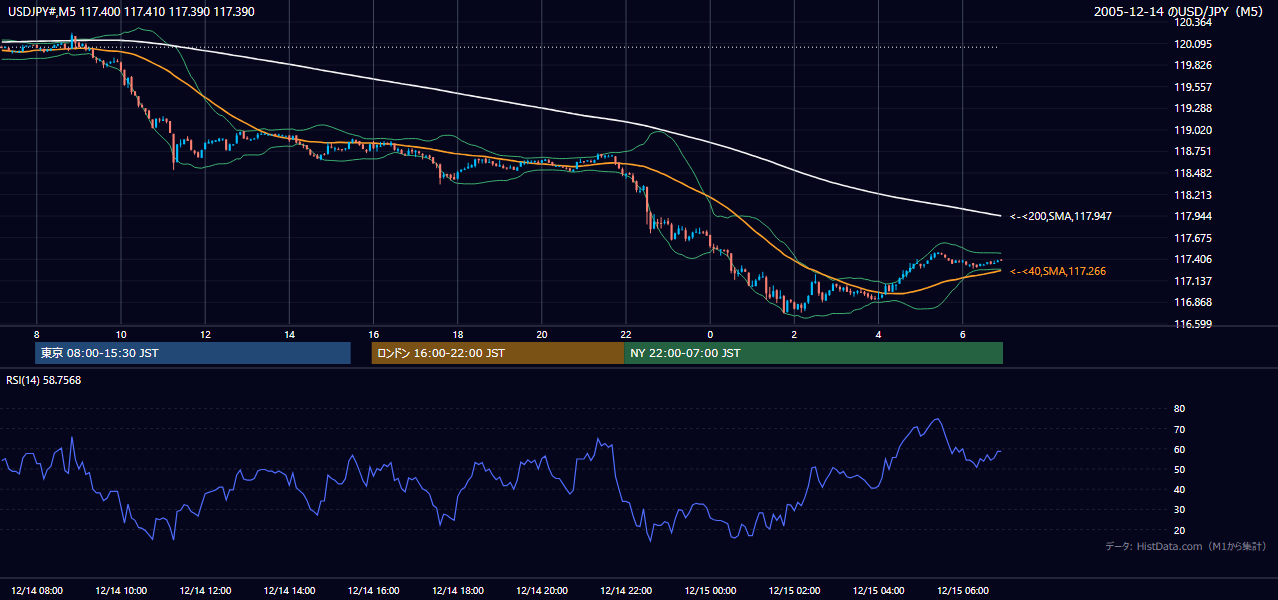Click RSI scale level 60
This screenshot has height=600, width=1278.
pos(1179,449)
